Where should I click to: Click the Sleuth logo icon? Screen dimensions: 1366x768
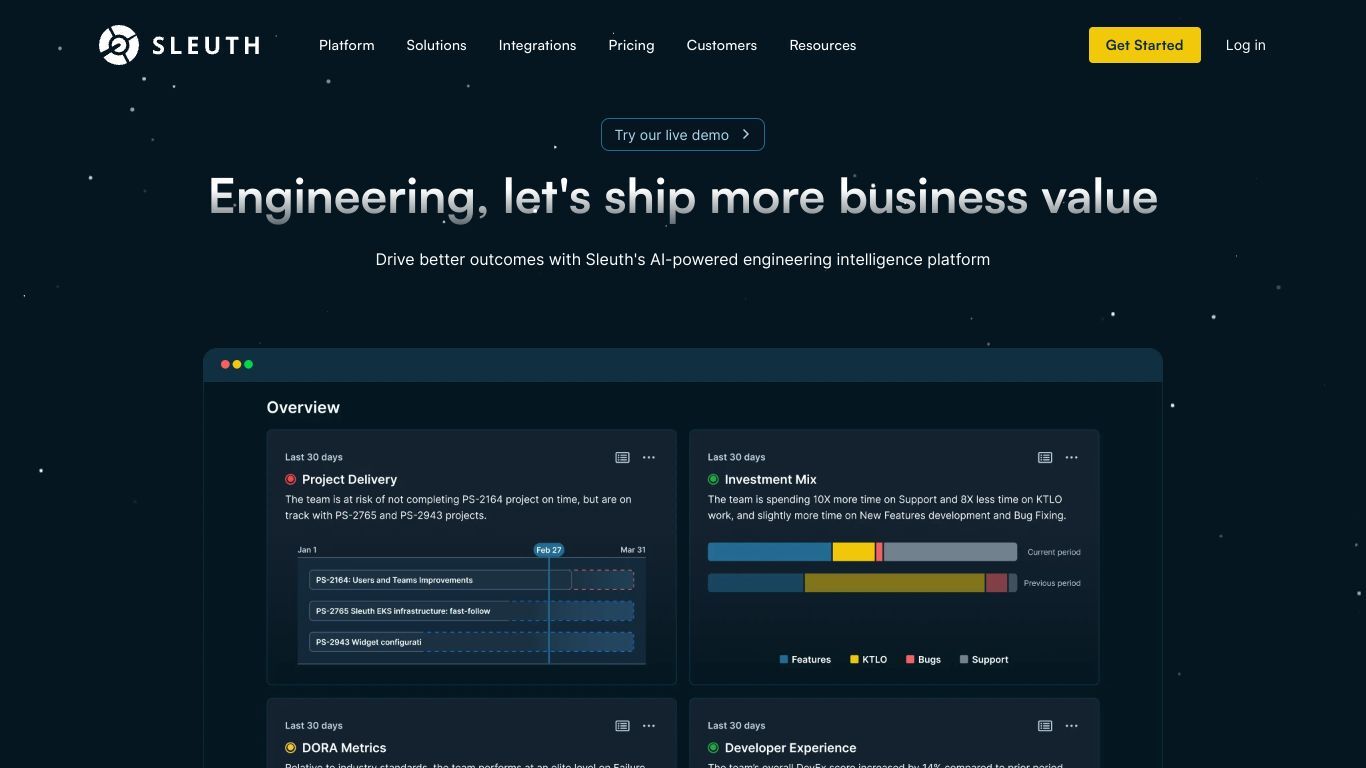(x=119, y=45)
